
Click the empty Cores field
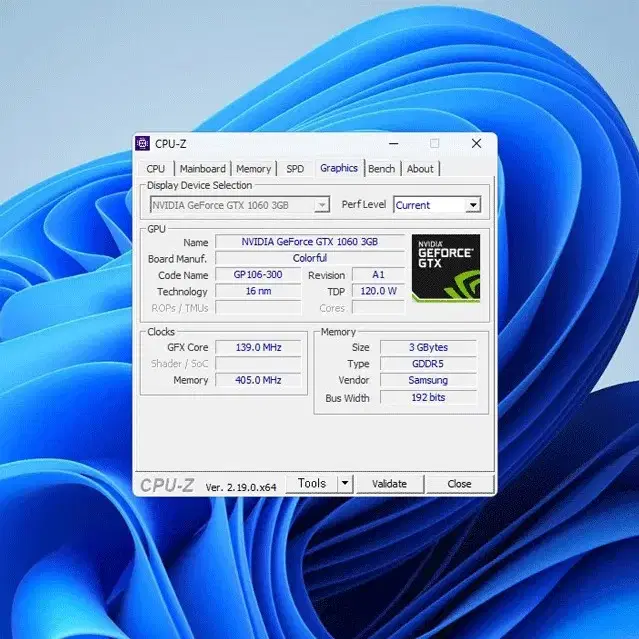[x=378, y=308]
